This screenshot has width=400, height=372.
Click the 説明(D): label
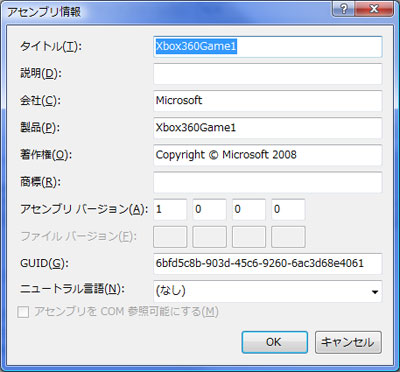tap(41, 74)
